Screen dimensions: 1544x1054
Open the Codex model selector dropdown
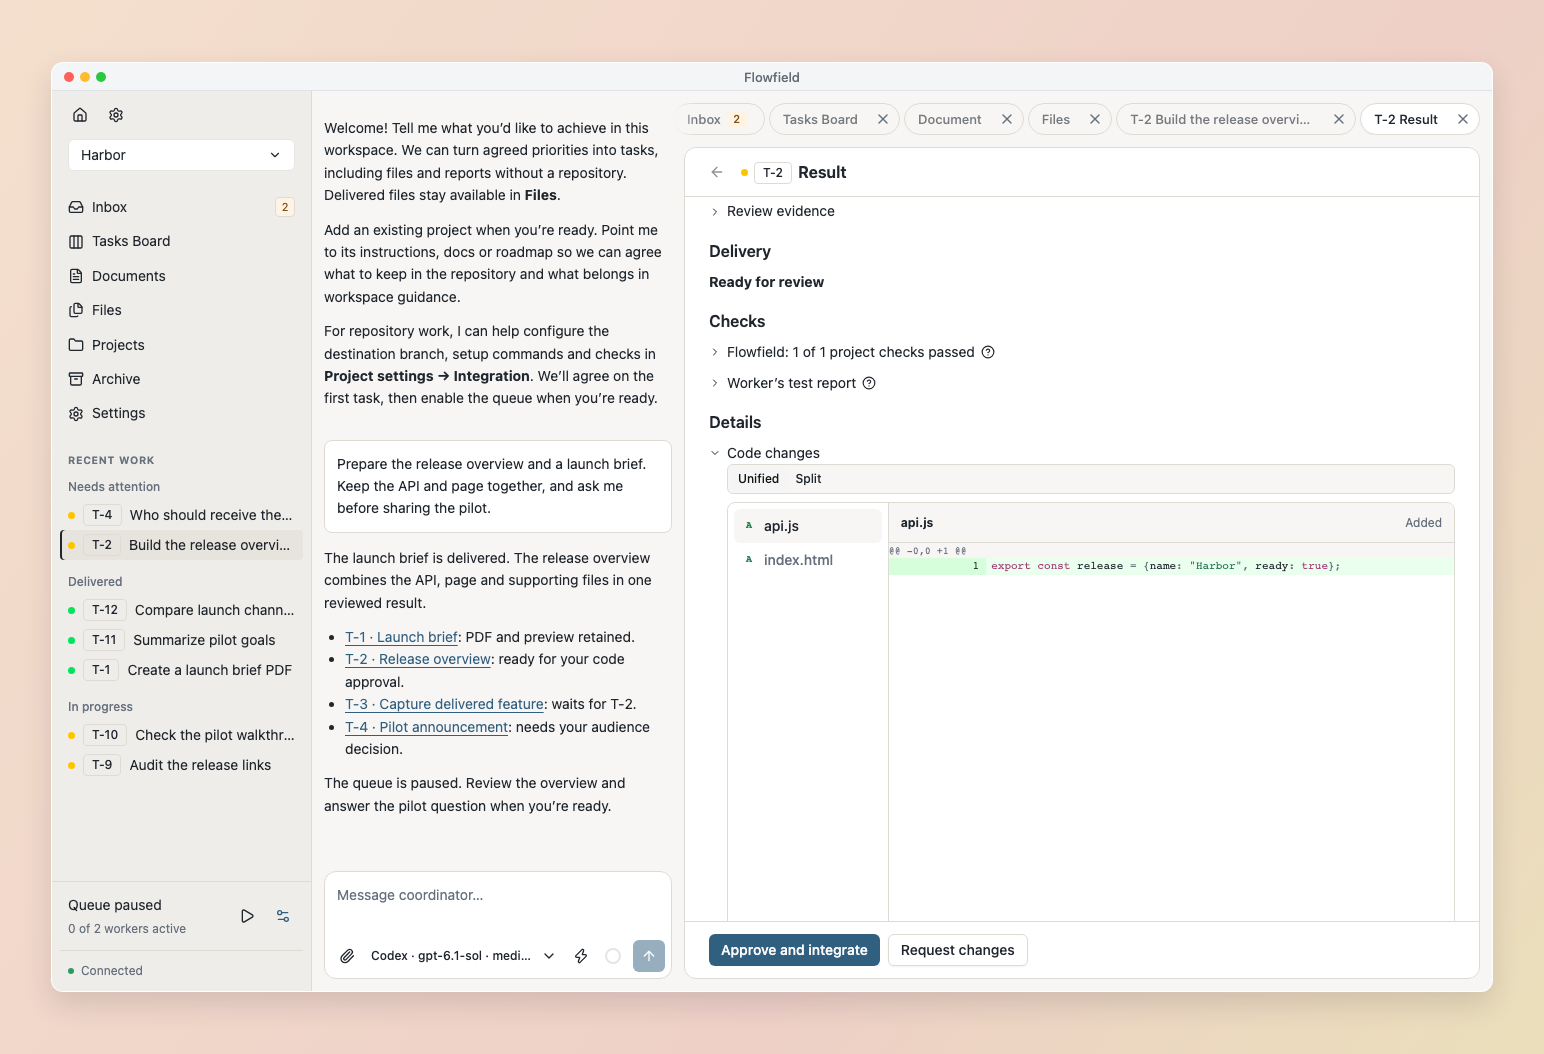point(462,956)
